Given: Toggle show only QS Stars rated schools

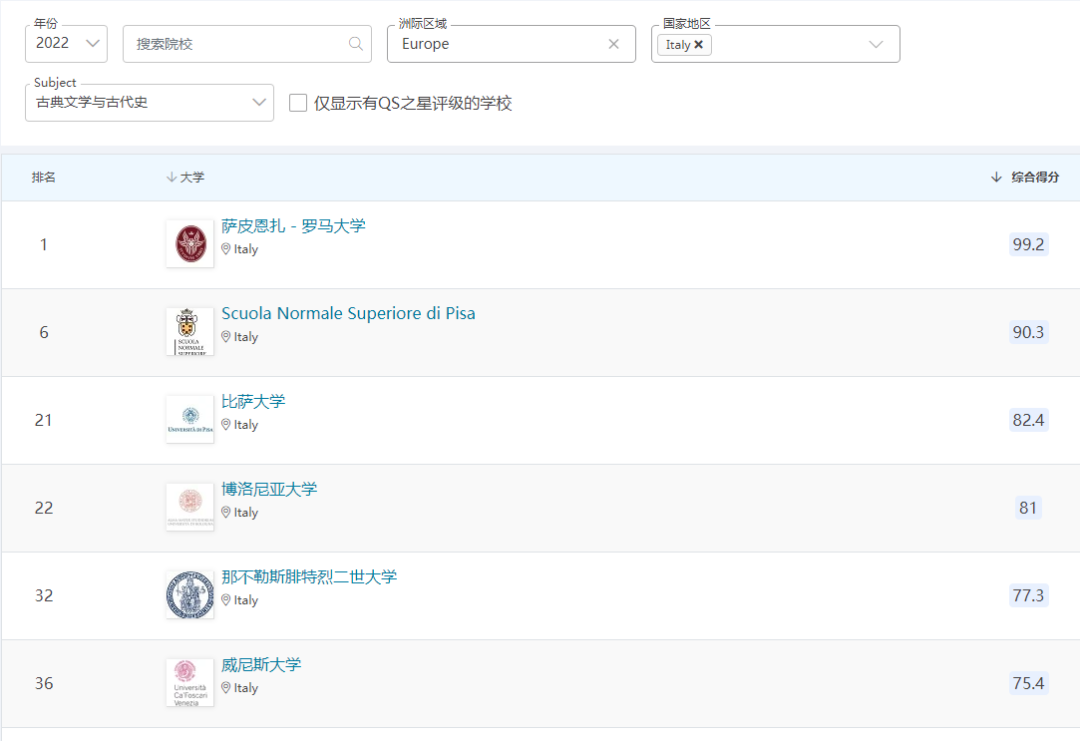Looking at the screenshot, I should [298, 103].
